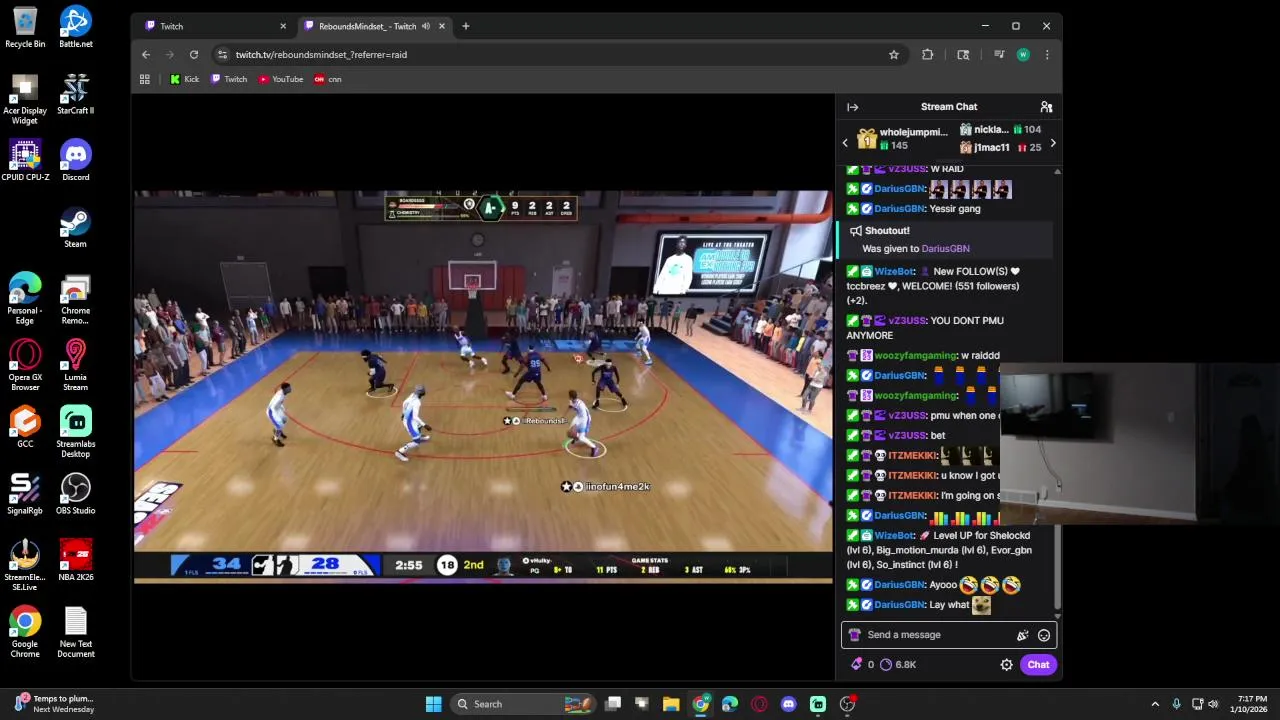Mute the ReboundsMindset_ tab audio
Image resolution: width=1280 pixels, height=720 pixels.
426,26
